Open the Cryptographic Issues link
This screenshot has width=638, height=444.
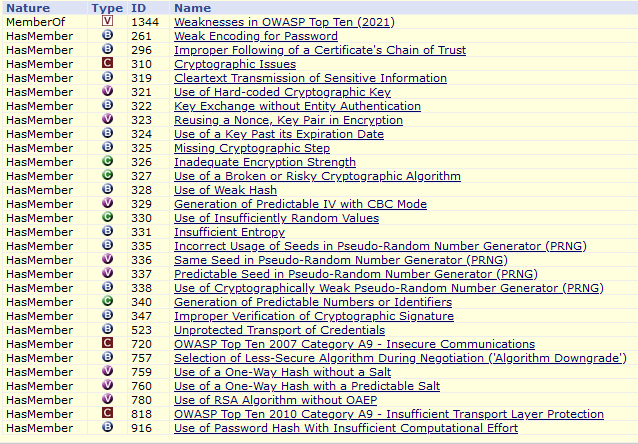[x=235, y=64]
